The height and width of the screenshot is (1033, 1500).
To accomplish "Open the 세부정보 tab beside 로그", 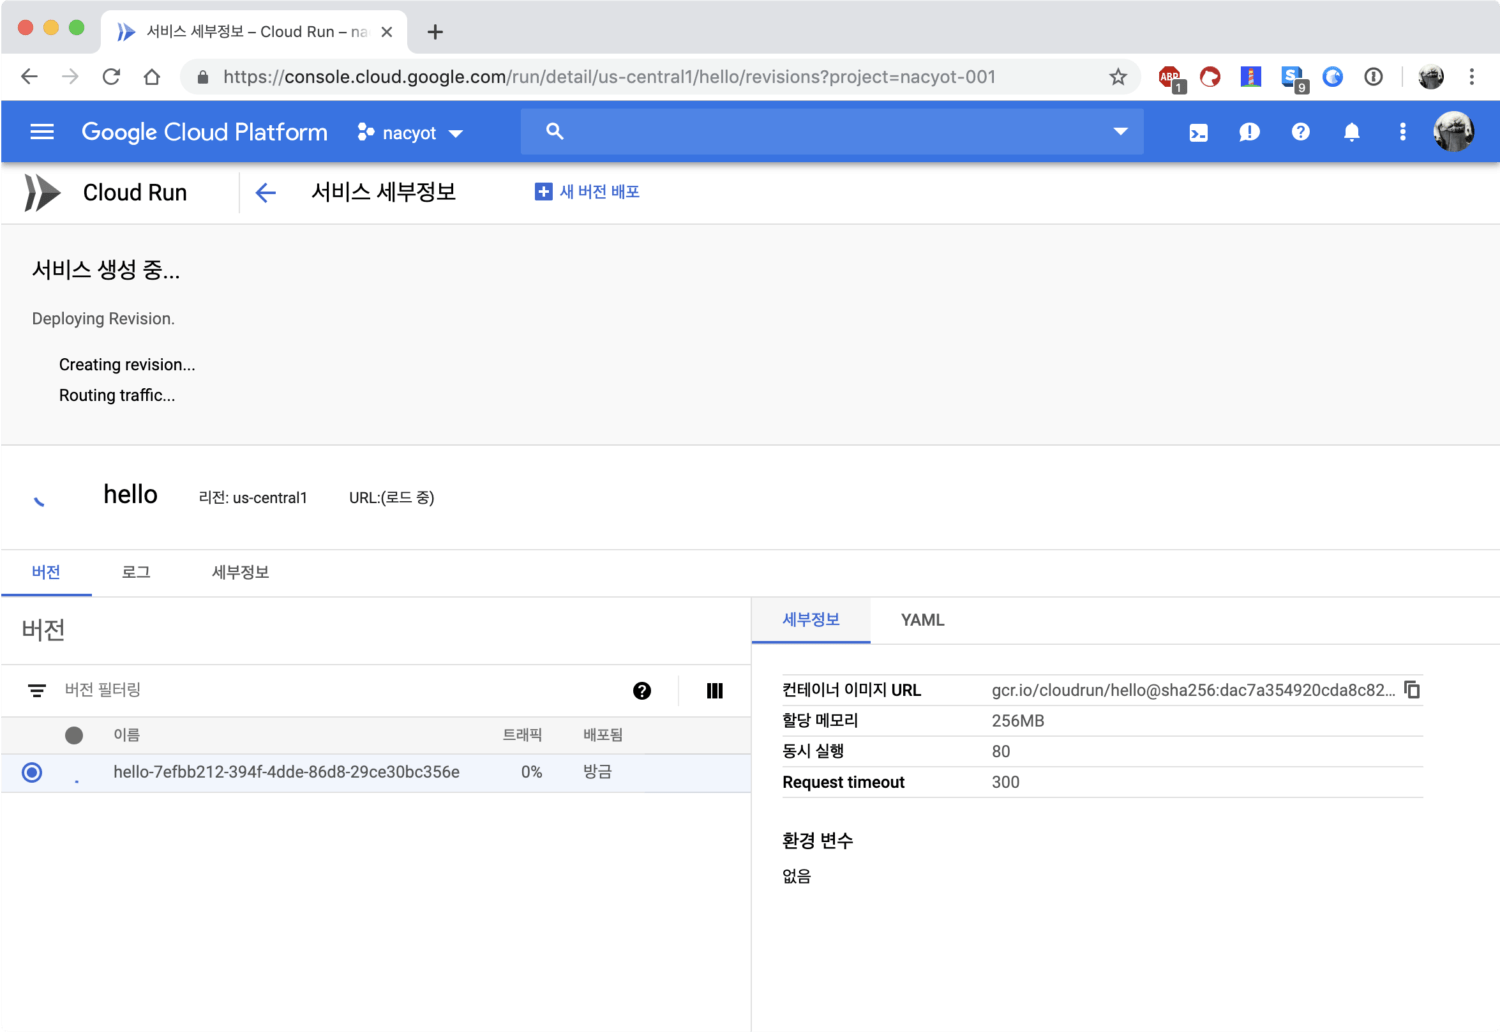I will pyautogui.click(x=240, y=572).
